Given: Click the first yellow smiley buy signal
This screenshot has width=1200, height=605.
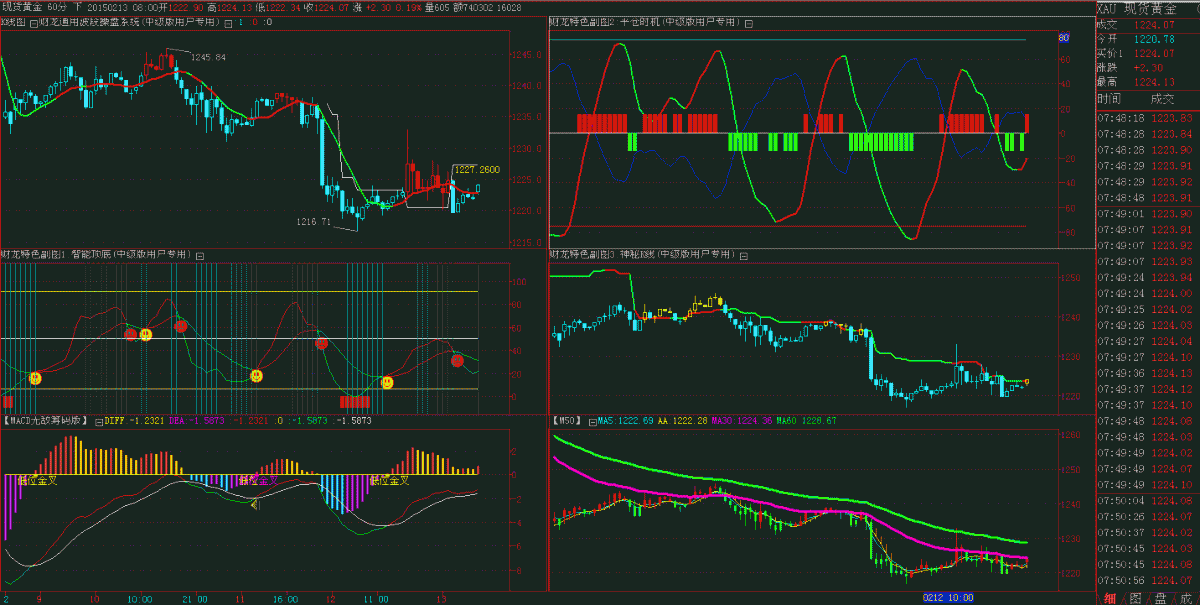Looking at the screenshot, I should coord(36,378).
